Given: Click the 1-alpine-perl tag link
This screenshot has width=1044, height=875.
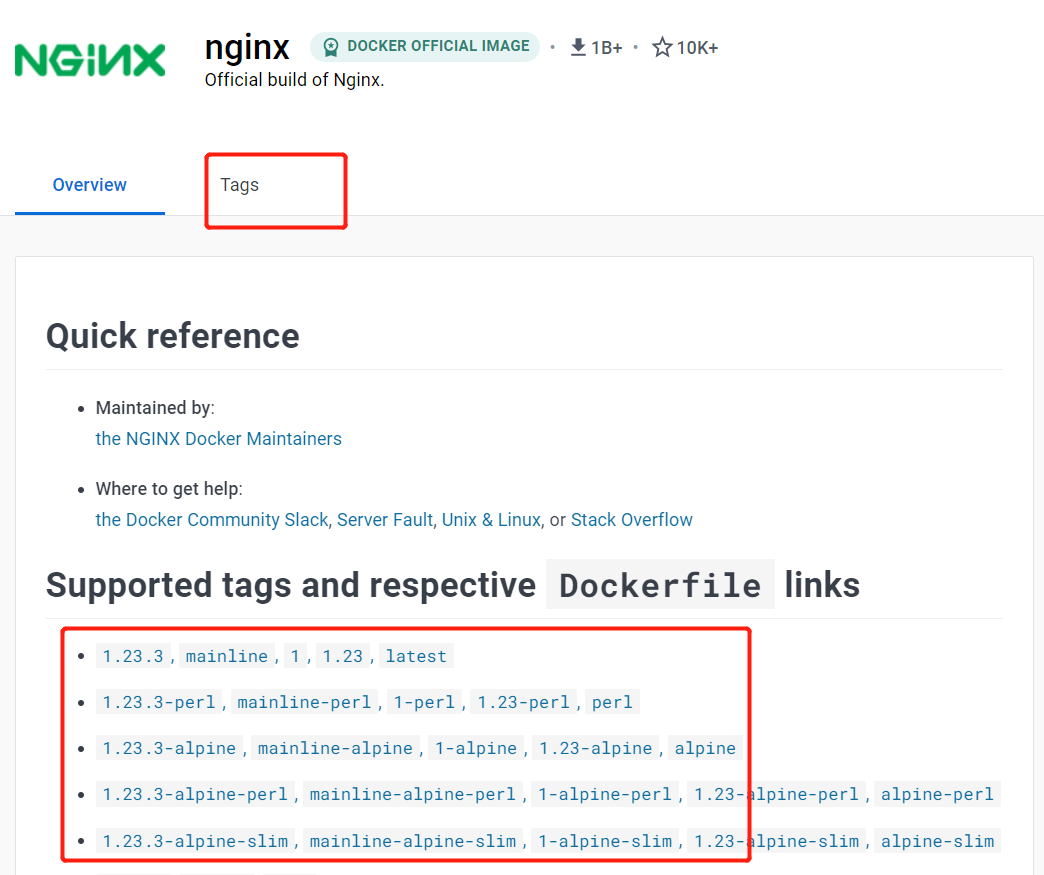Looking at the screenshot, I should pyautogui.click(x=605, y=794).
